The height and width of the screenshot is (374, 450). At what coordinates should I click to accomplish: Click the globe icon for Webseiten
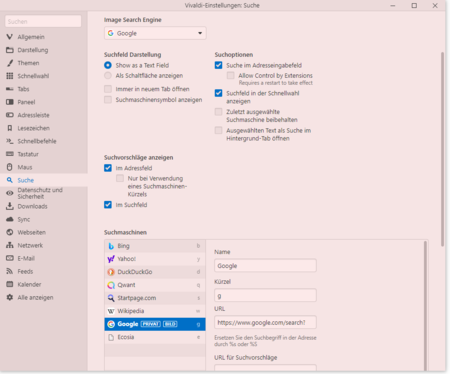coord(10,232)
